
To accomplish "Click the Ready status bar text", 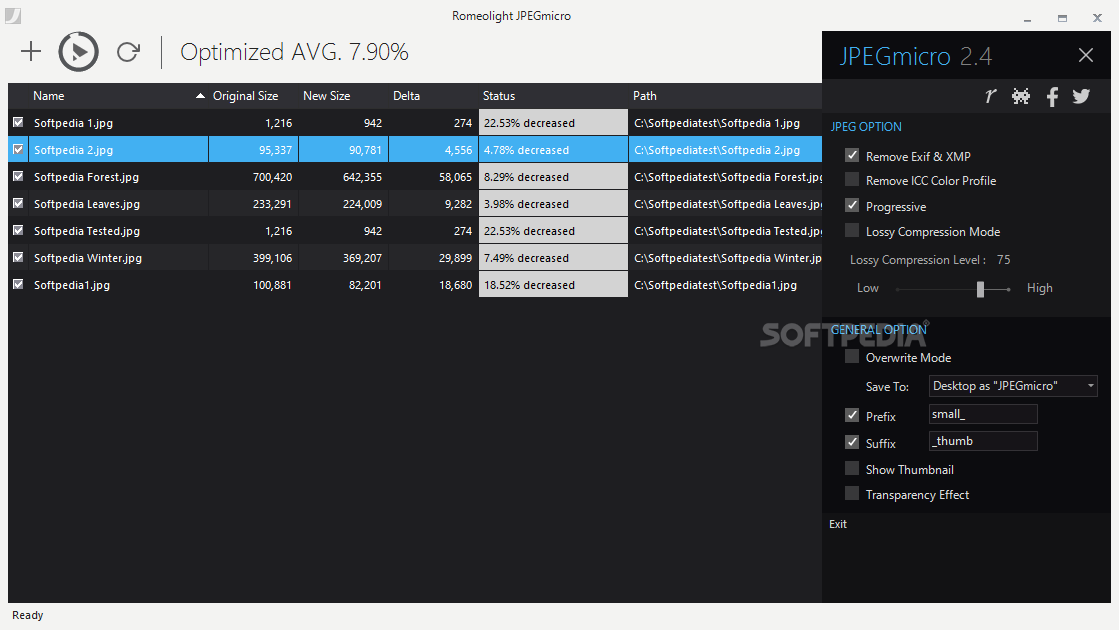I will tap(28, 615).
